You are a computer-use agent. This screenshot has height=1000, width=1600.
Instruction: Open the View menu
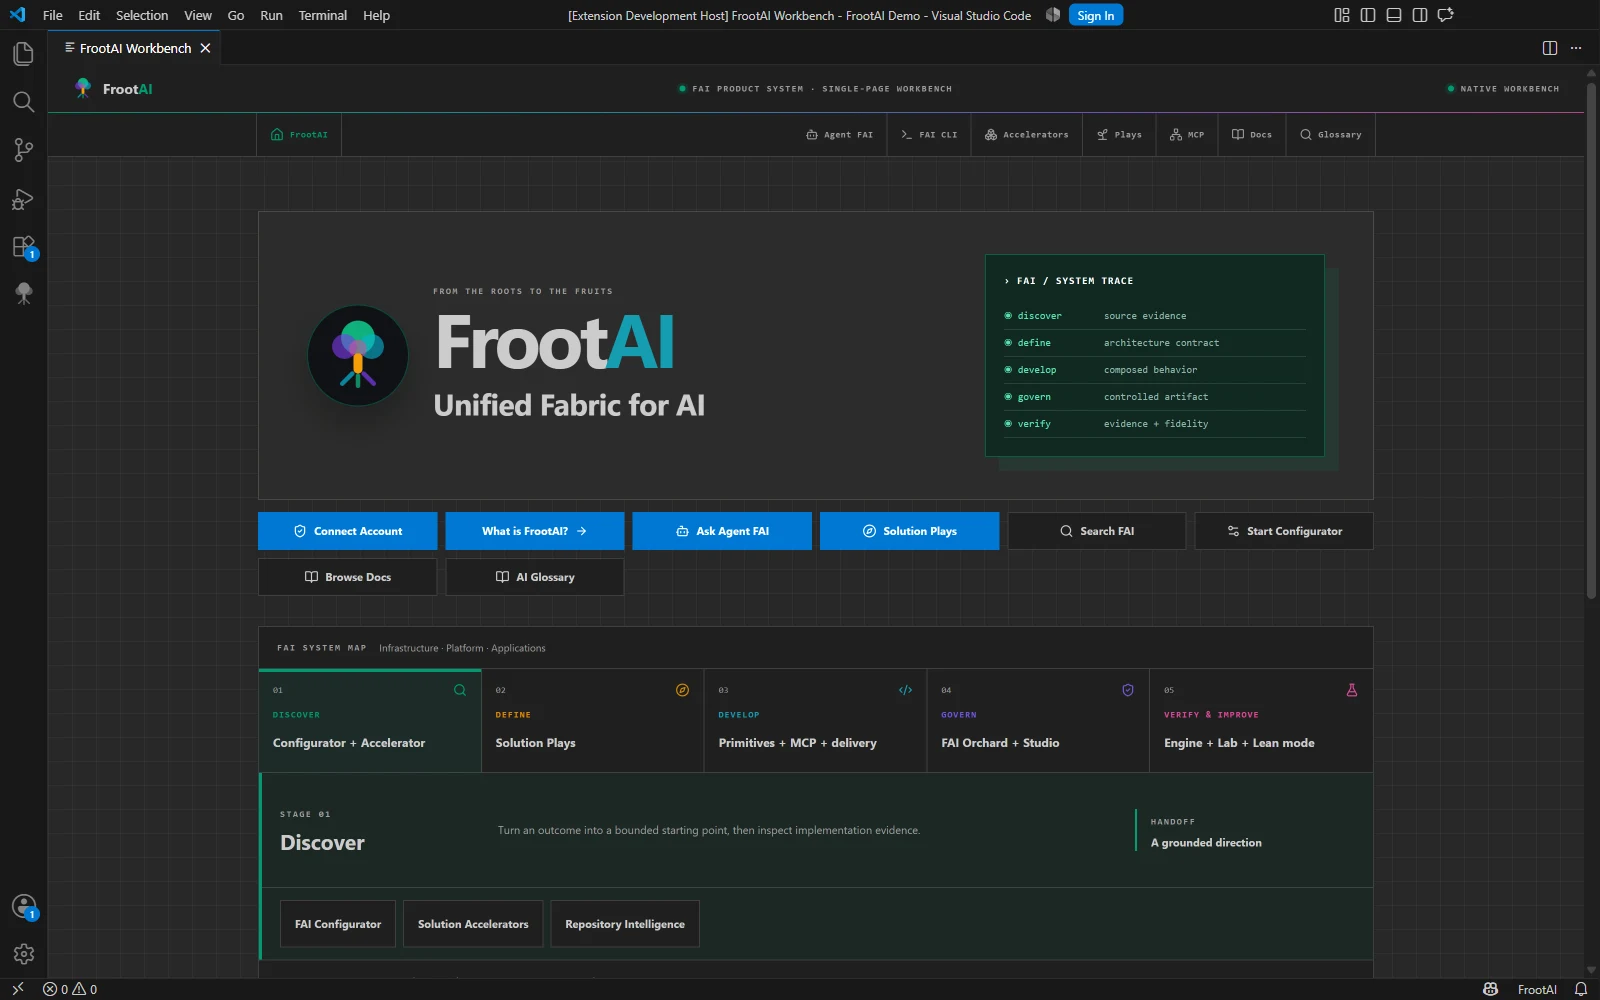[x=198, y=15]
